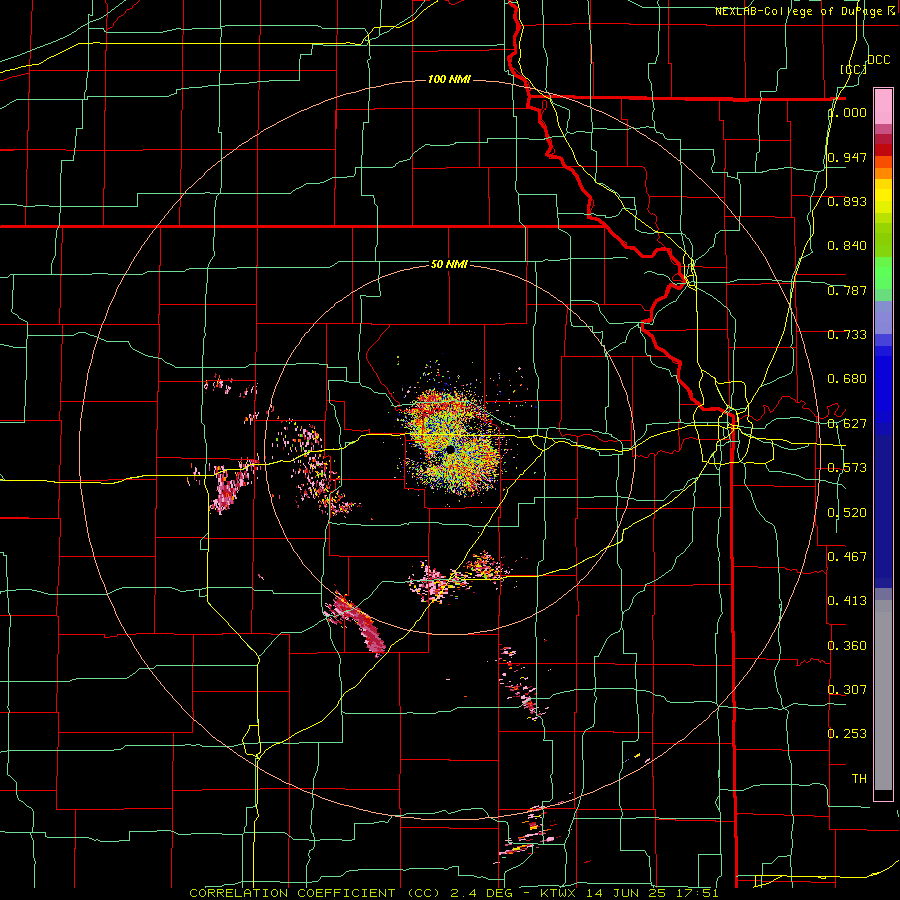Click the 0.733 value on the color scale
Screen dimensions: 900x900
(847, 335)
